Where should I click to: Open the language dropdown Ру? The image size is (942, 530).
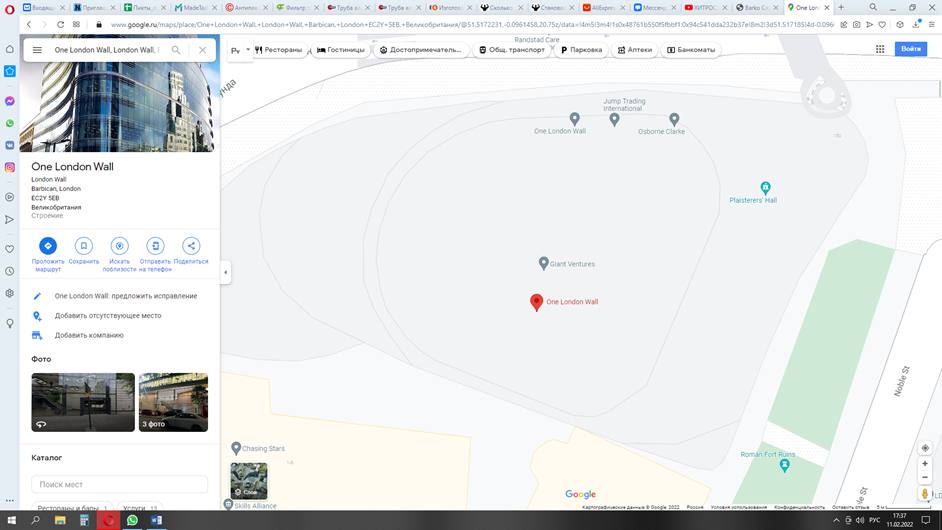(240, 50)
